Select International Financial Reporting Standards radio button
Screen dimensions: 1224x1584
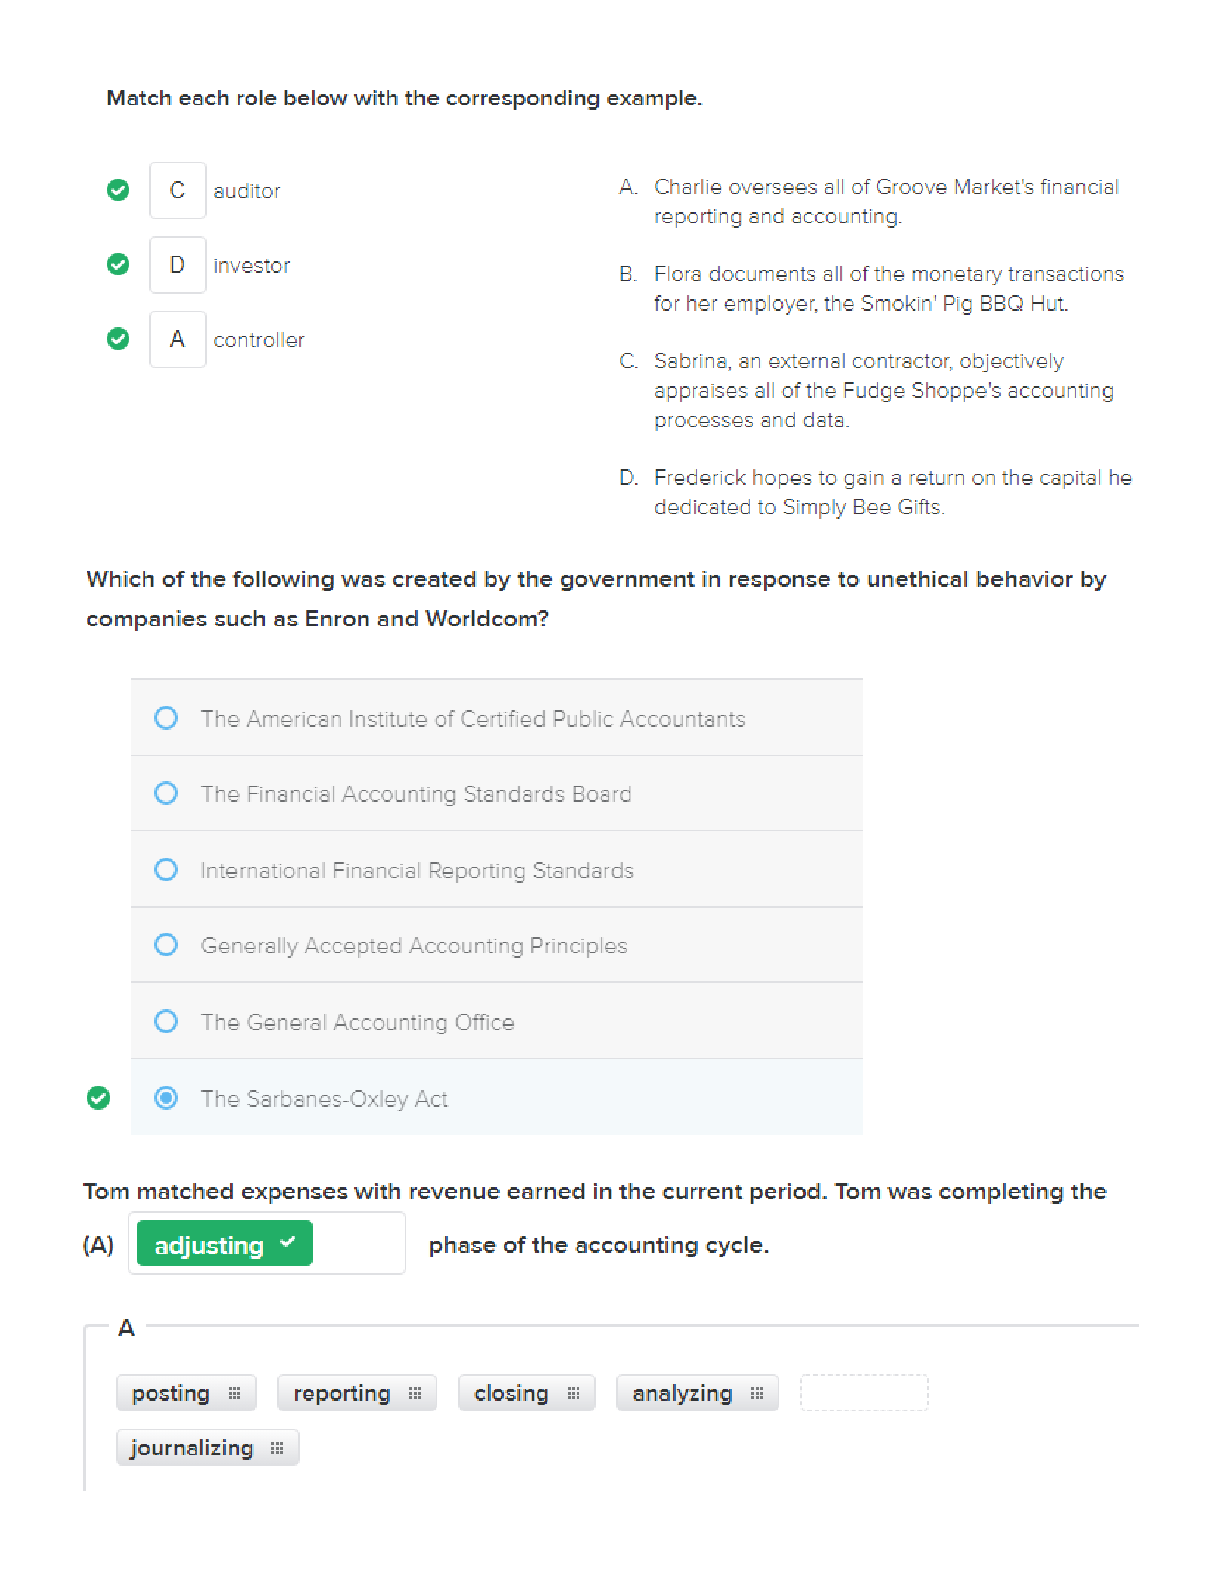[166, 870]
